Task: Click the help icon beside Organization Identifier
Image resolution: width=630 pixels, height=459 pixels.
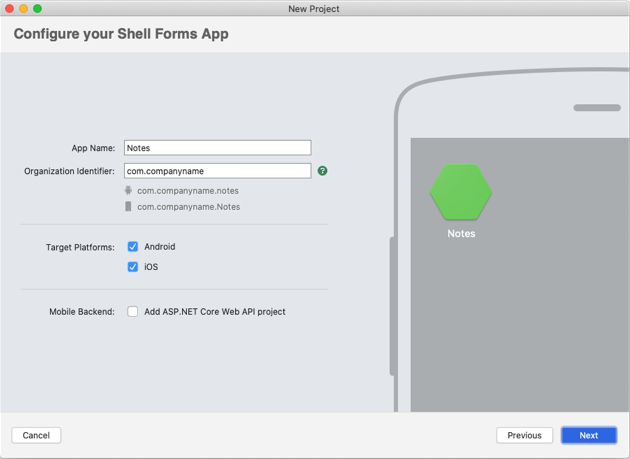Action: [x=322, y=171]
